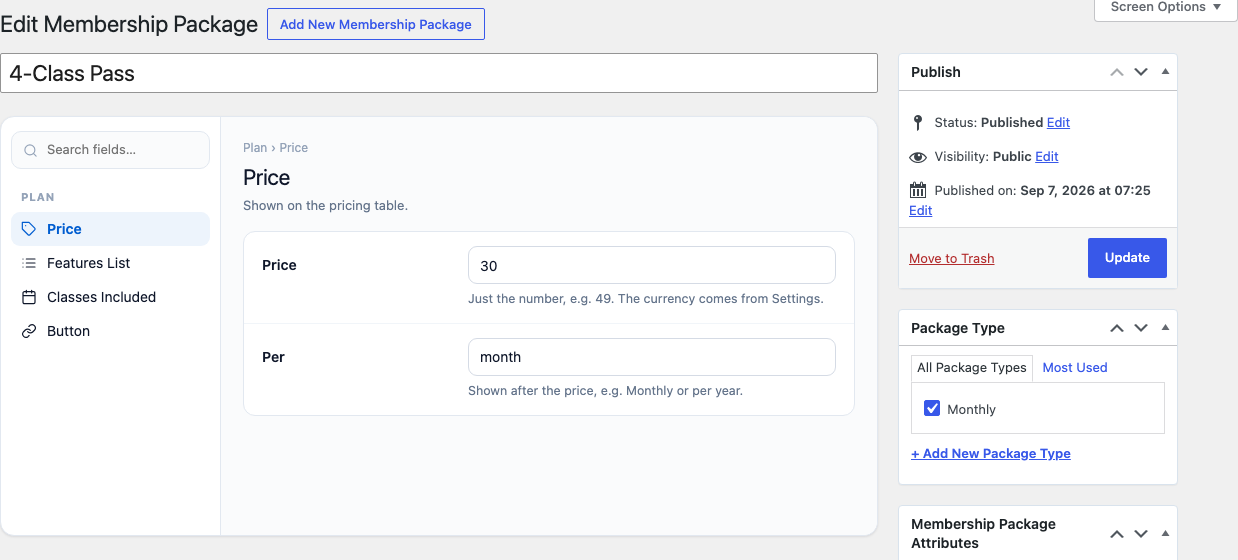Move Package Type box up

[x=1117, y=328]
